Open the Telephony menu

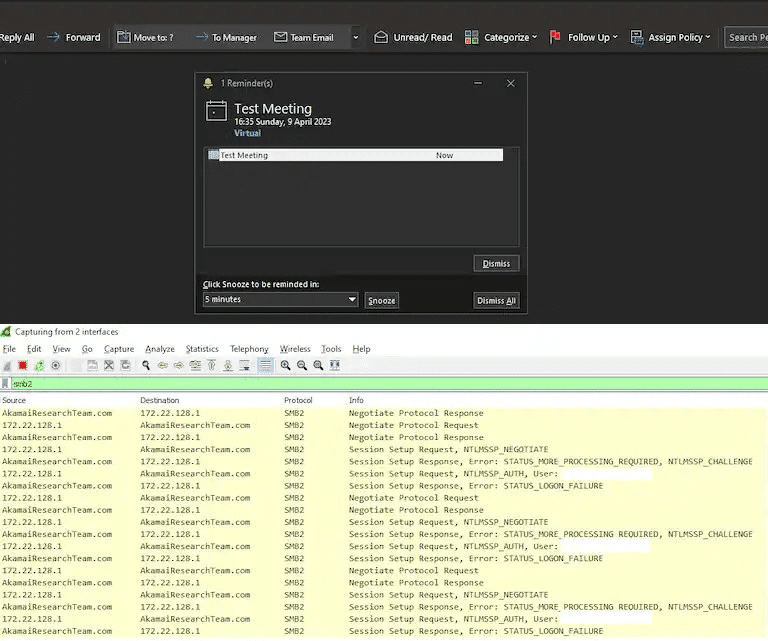coord(249,349)
